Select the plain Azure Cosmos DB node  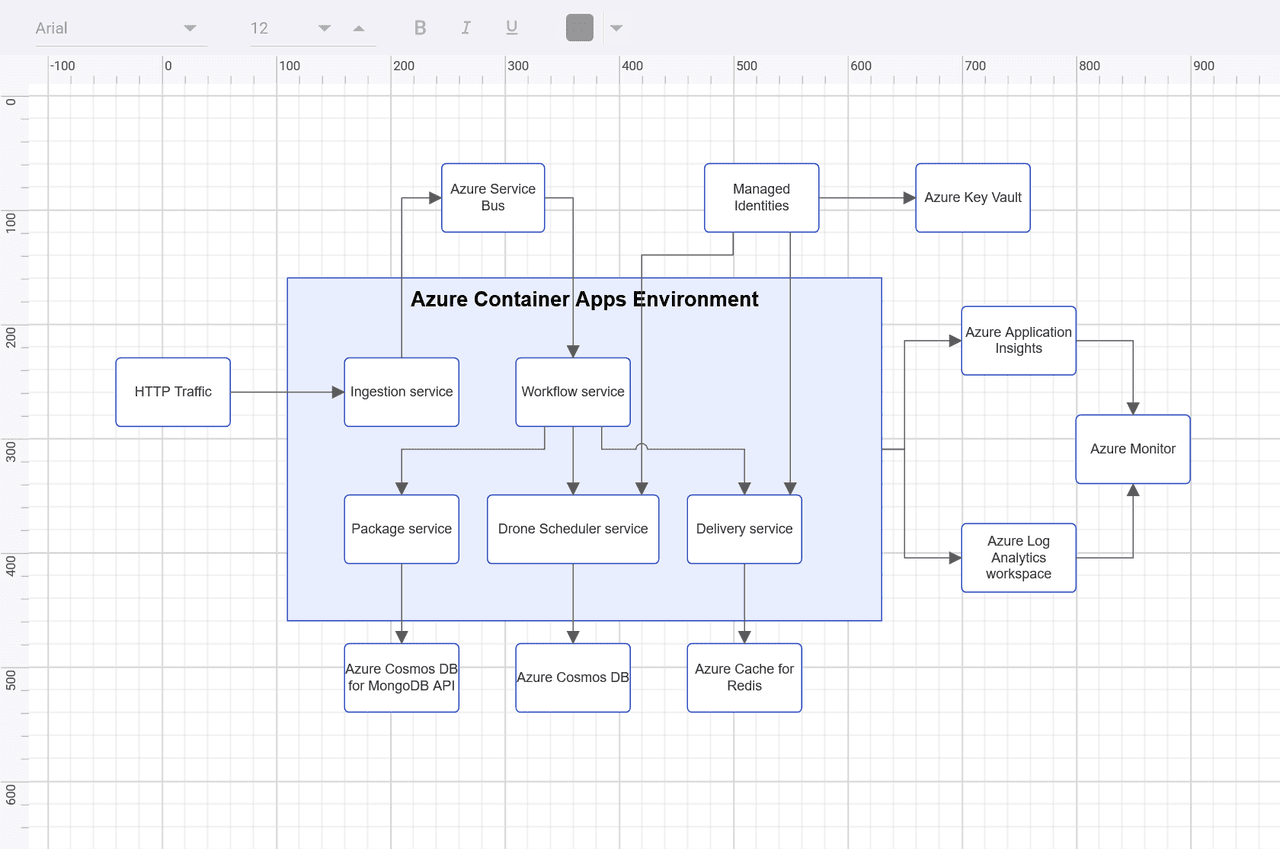573,678
